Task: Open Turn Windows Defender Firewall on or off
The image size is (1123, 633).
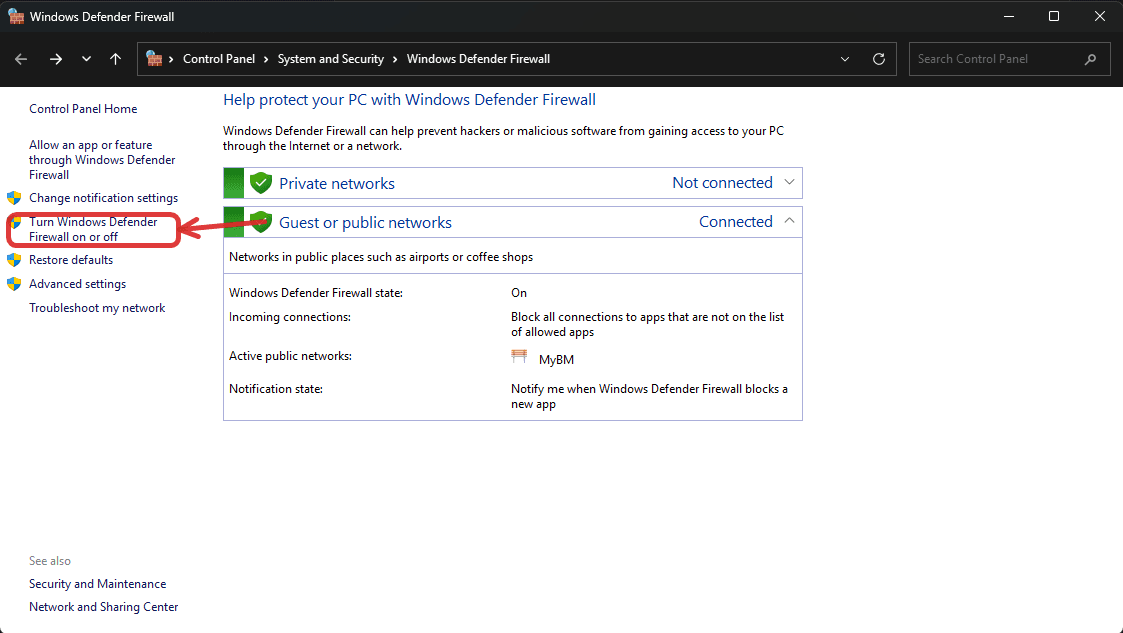Action: [93, 229]
